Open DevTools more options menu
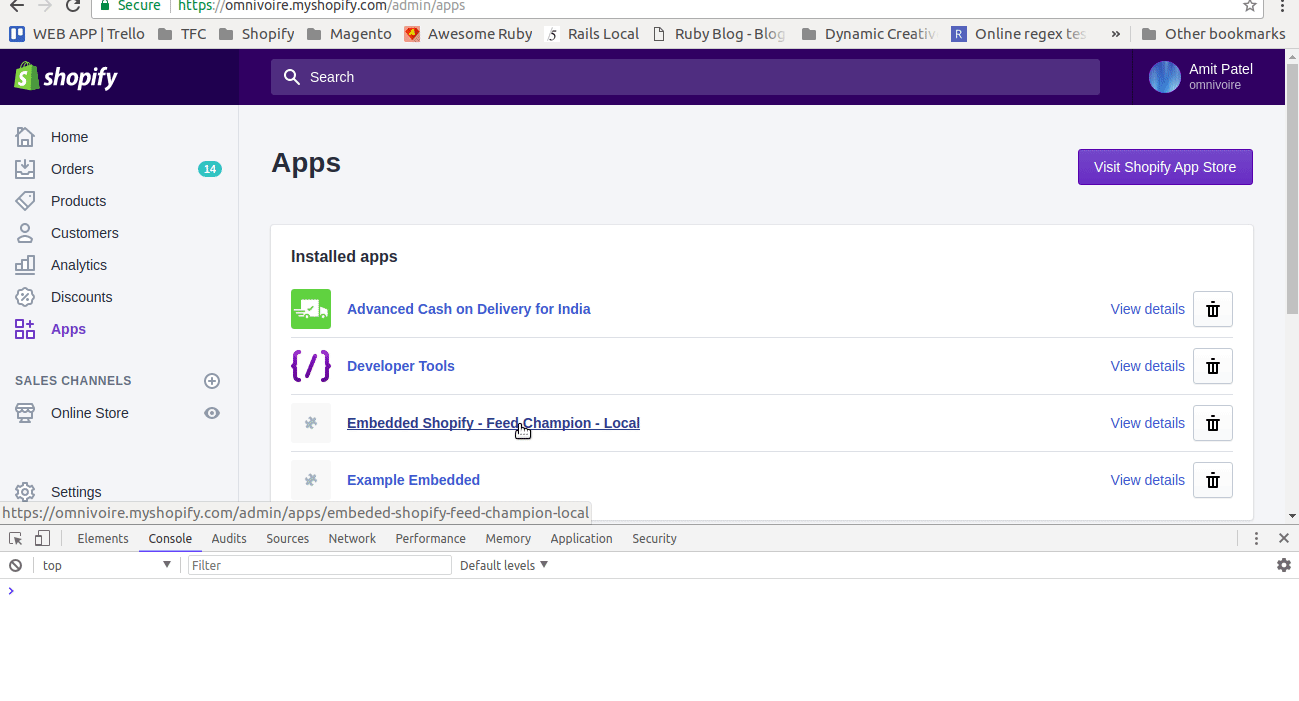Screen dimensions: 1299x701 tap(1257, 538)
